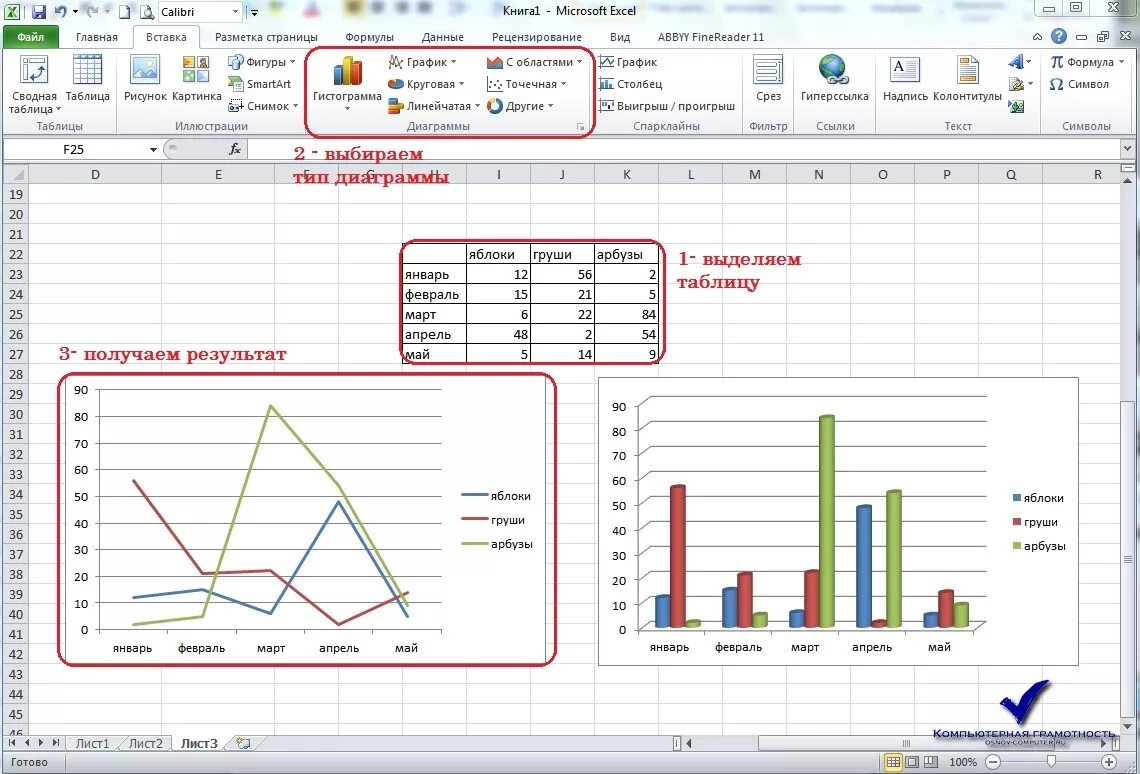Select the cell containing 84
This screenshot has height=774, width=1140.
627,315
